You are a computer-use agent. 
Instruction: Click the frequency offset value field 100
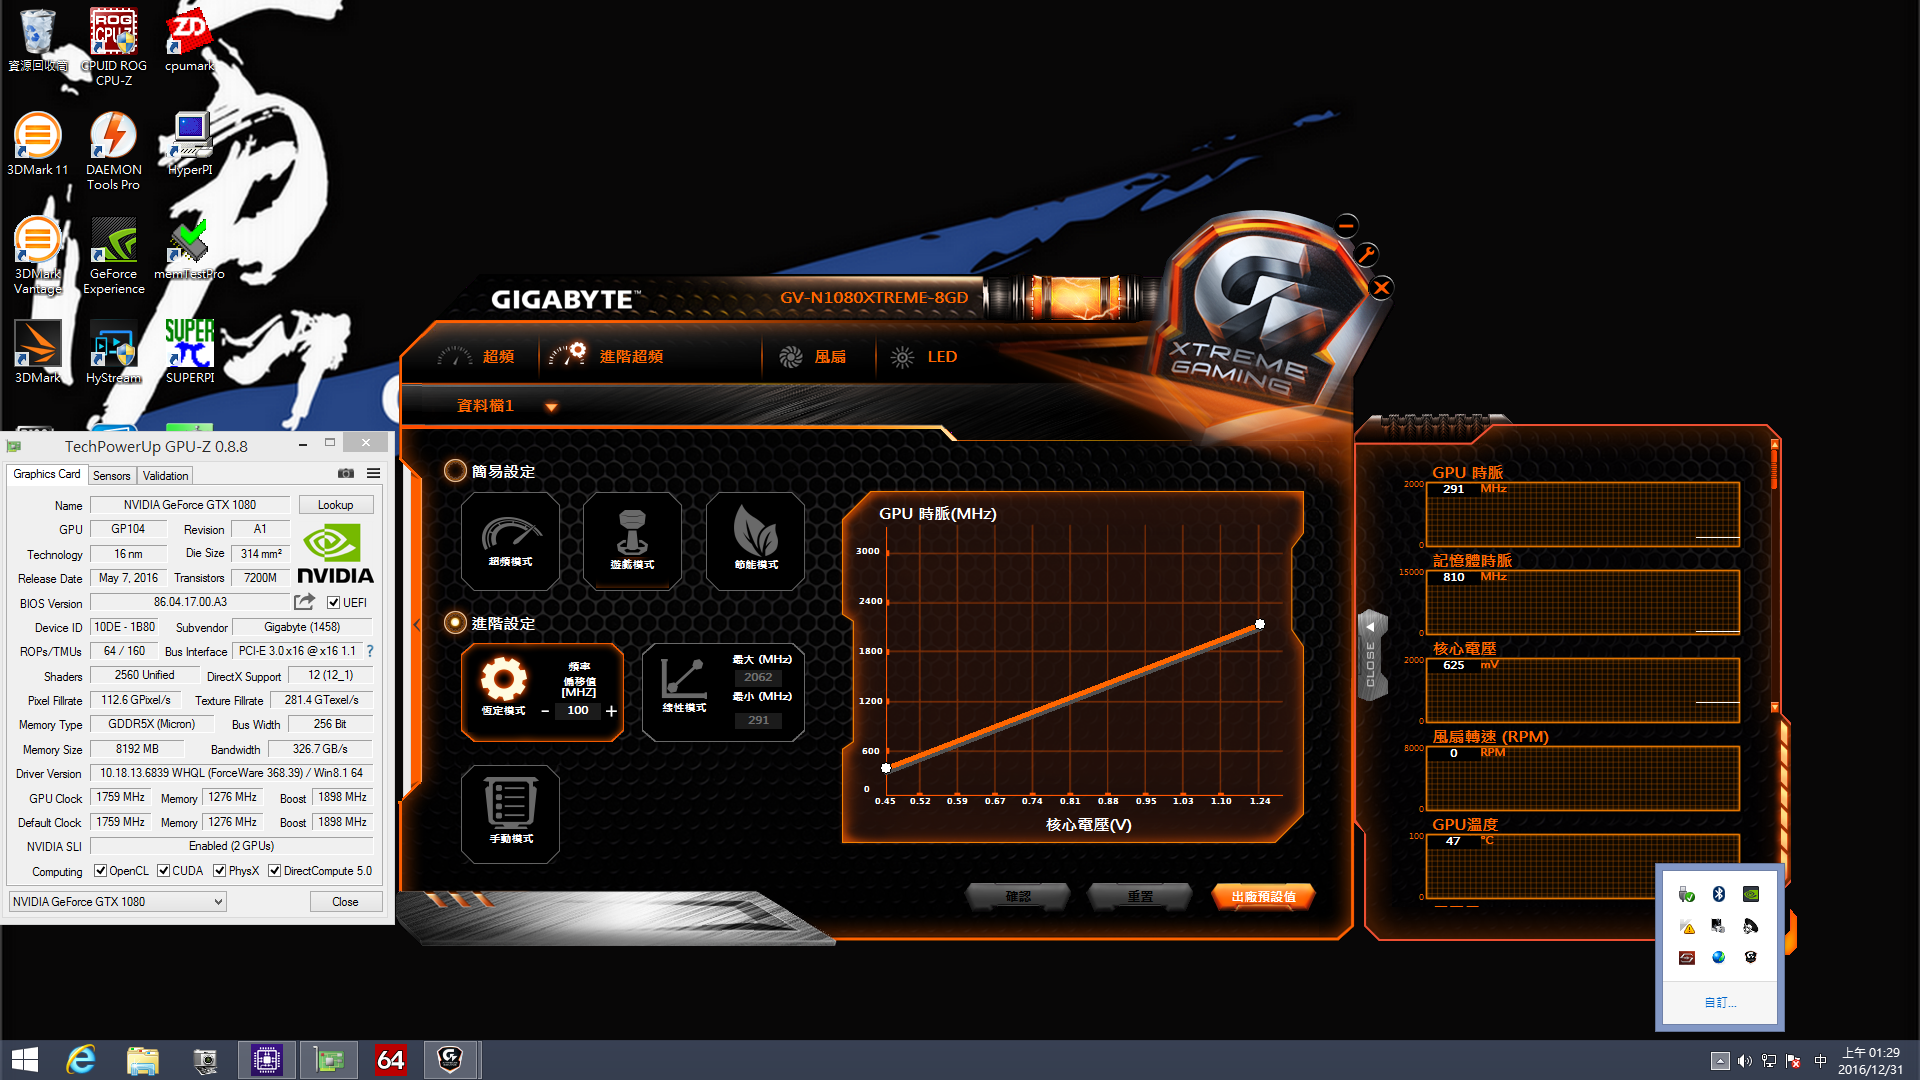578,711
